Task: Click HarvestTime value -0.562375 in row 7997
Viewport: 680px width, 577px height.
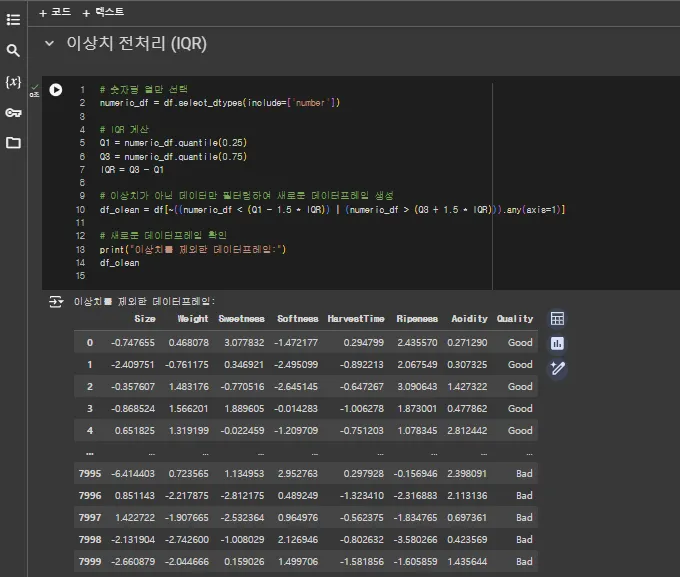Action: point(362,518)
